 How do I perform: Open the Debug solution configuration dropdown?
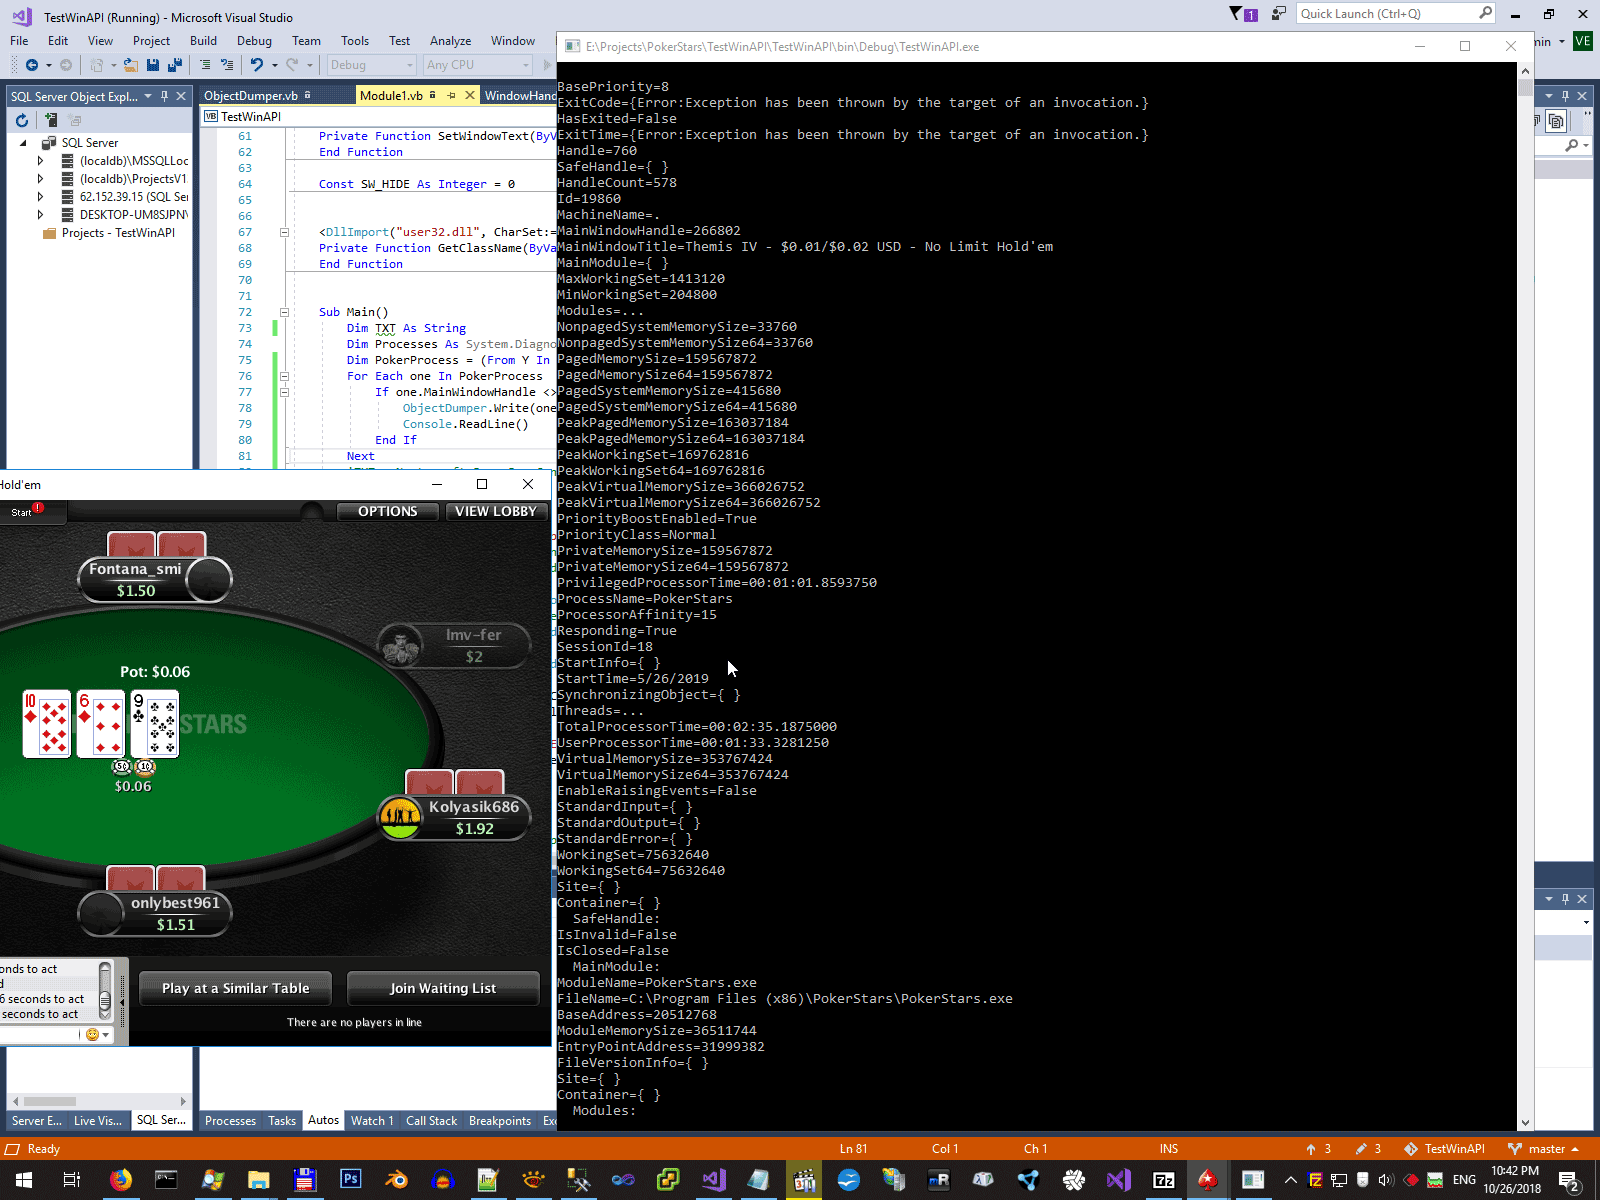(371, 65)
